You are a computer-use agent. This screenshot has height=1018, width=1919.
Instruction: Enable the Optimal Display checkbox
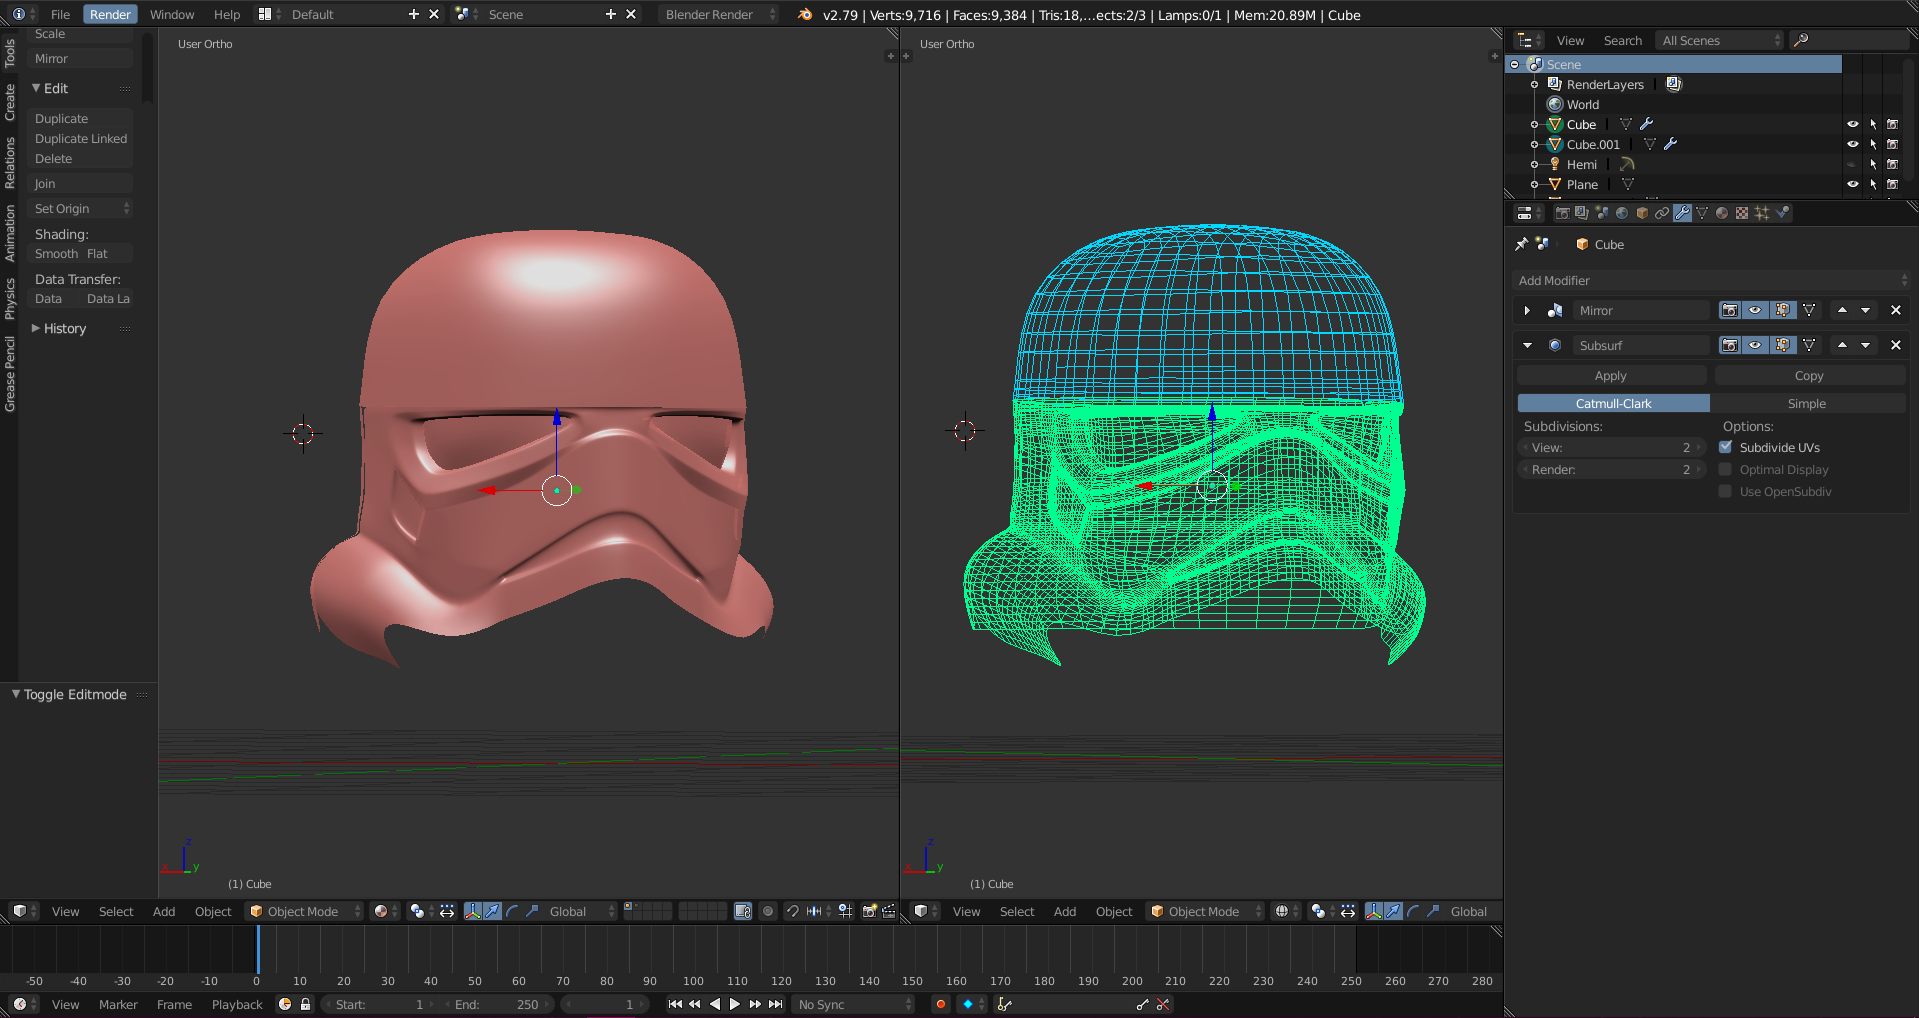pos(1725,469)
